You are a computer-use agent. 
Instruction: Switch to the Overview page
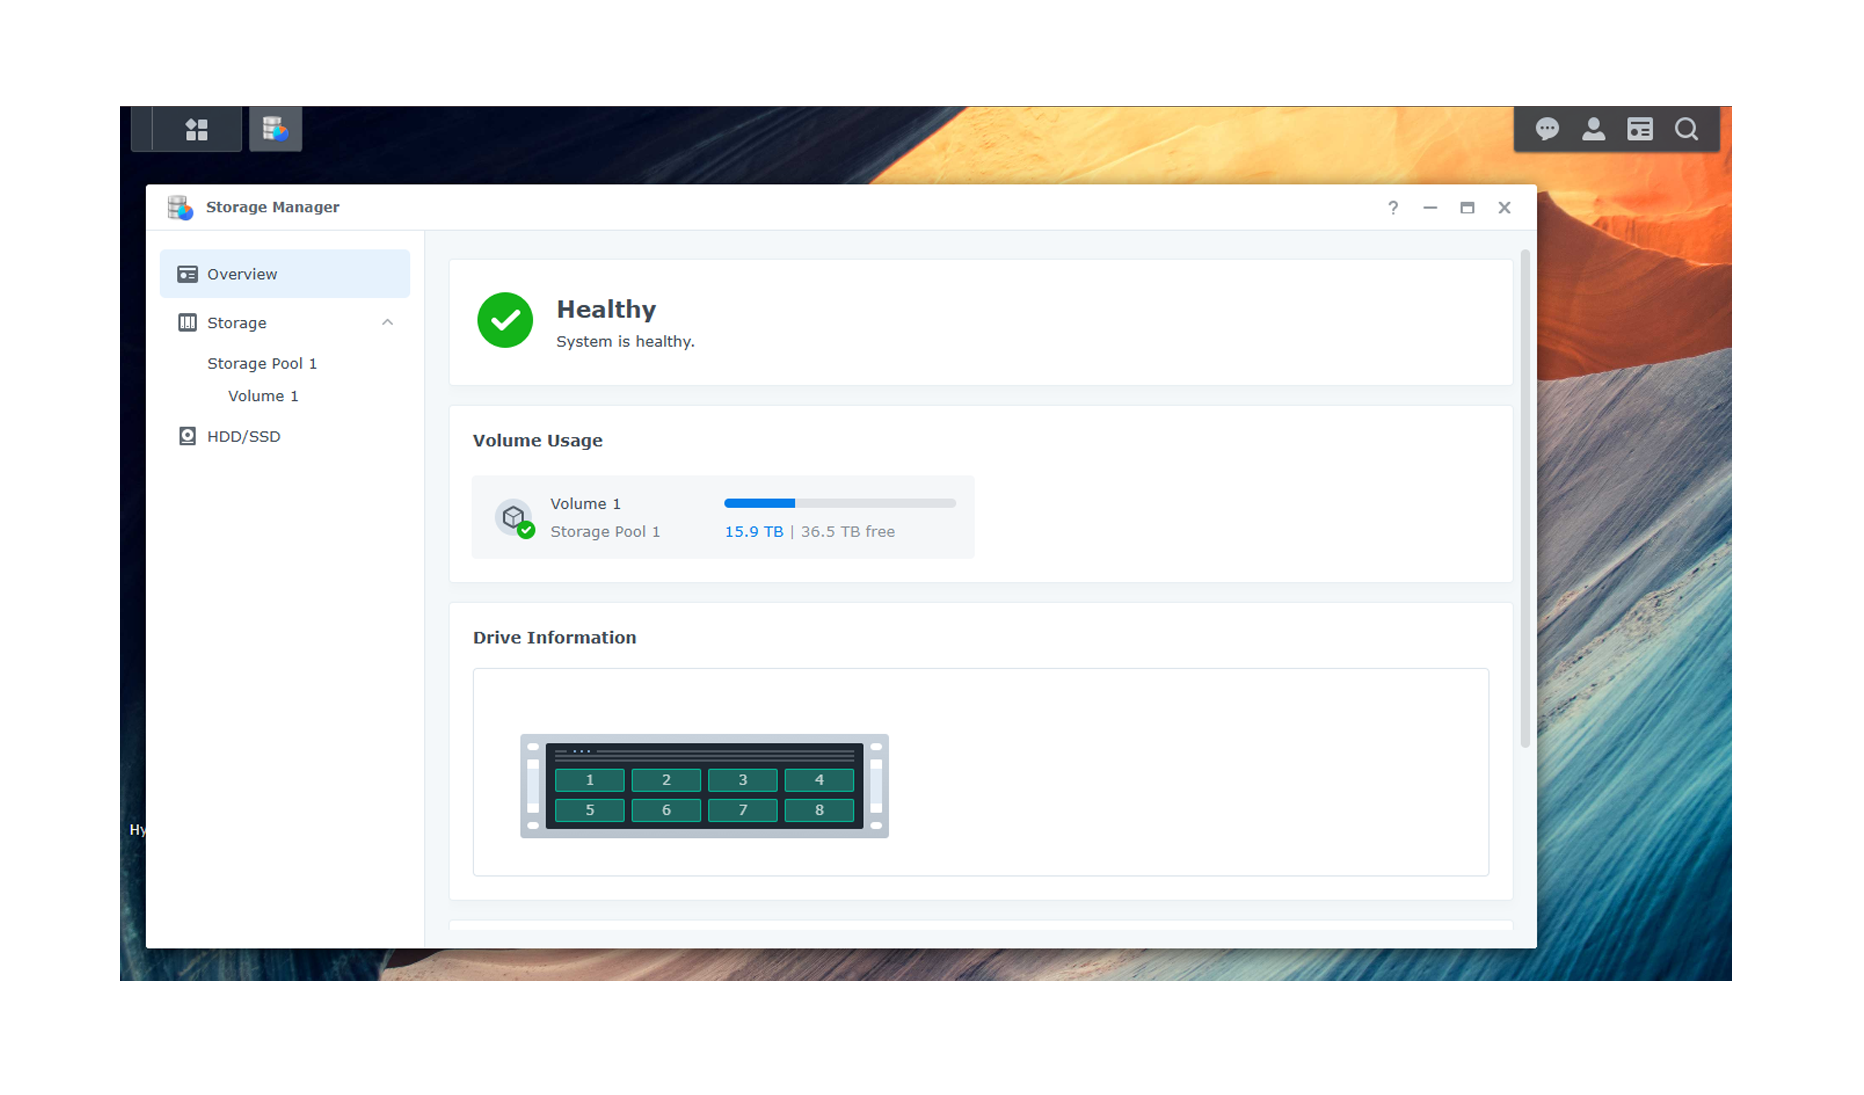(241, 273)
